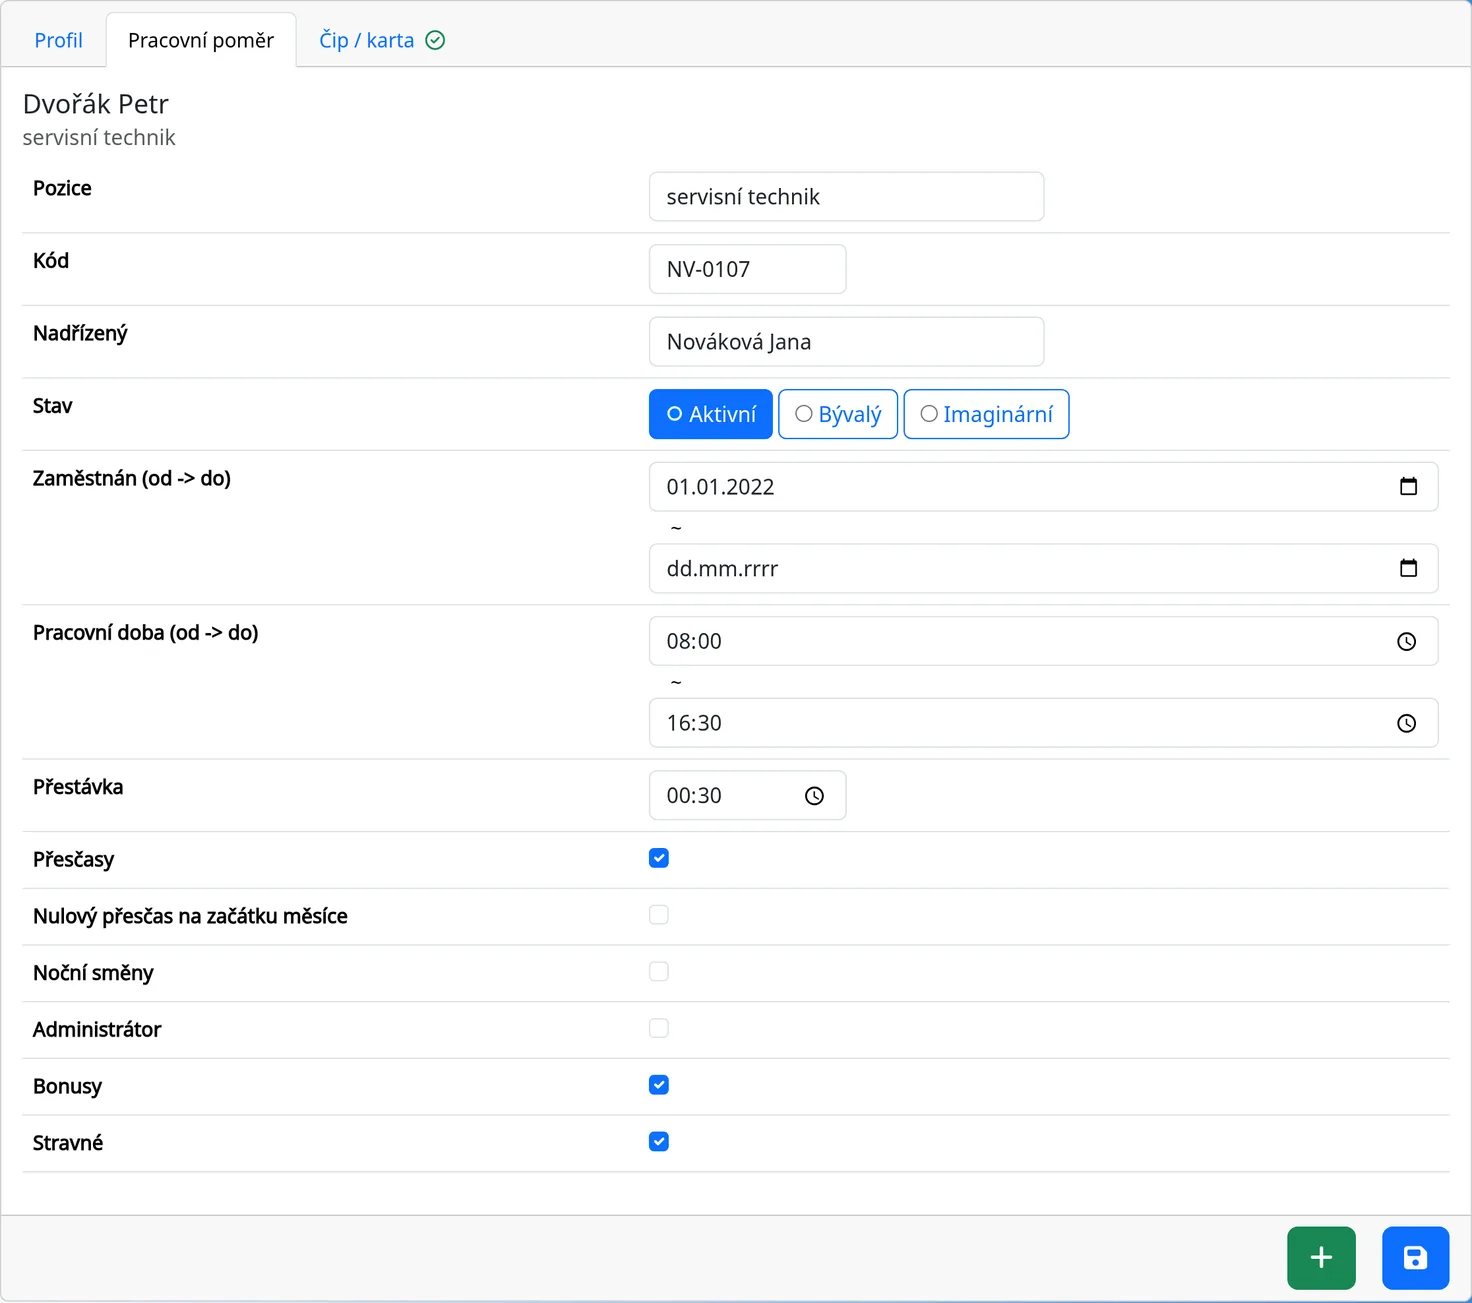The image size is (1472, 1303).
Task: Select the Imaginární status option
Action: click(x=986, y=414)
